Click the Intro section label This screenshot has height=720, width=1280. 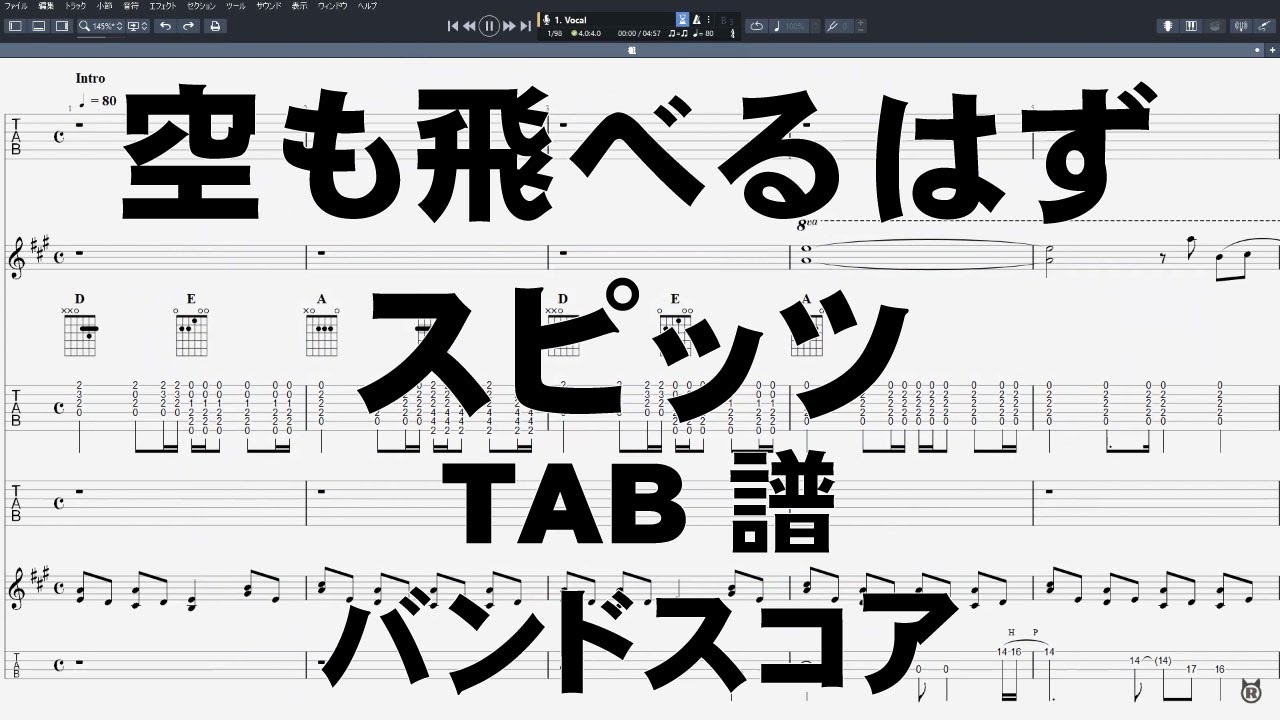tap(90, 78)
